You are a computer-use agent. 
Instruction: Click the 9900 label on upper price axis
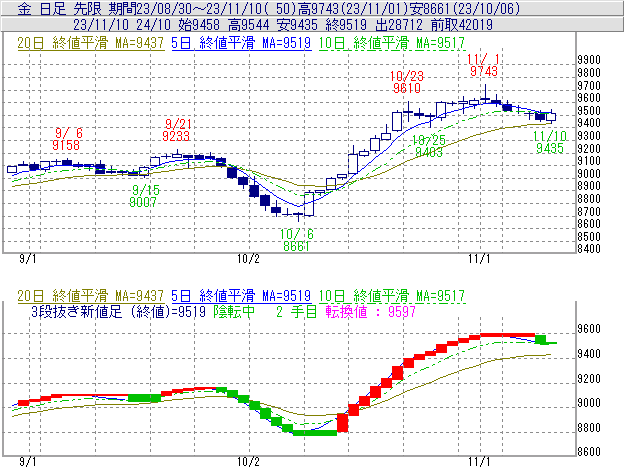589,60
